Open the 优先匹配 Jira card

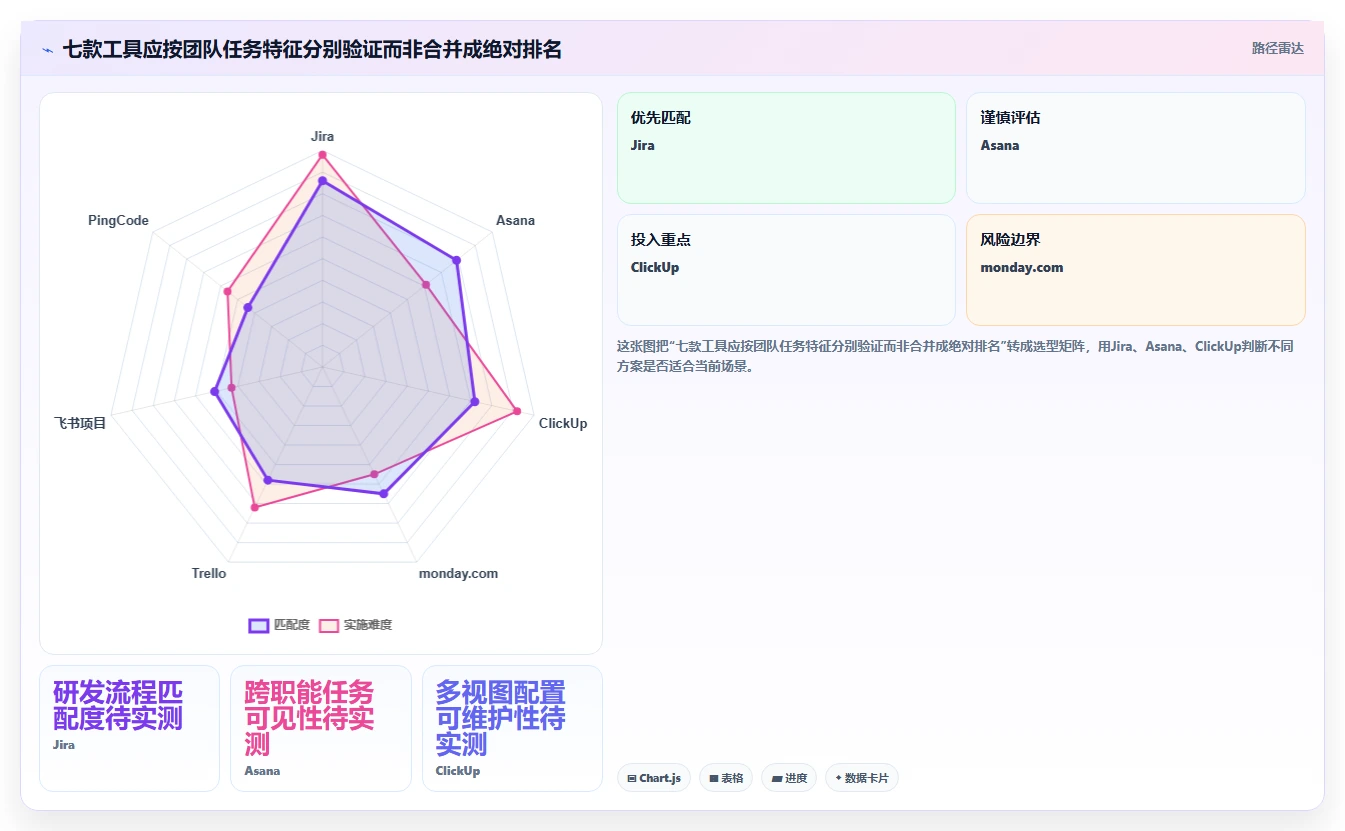click(786, 148)
